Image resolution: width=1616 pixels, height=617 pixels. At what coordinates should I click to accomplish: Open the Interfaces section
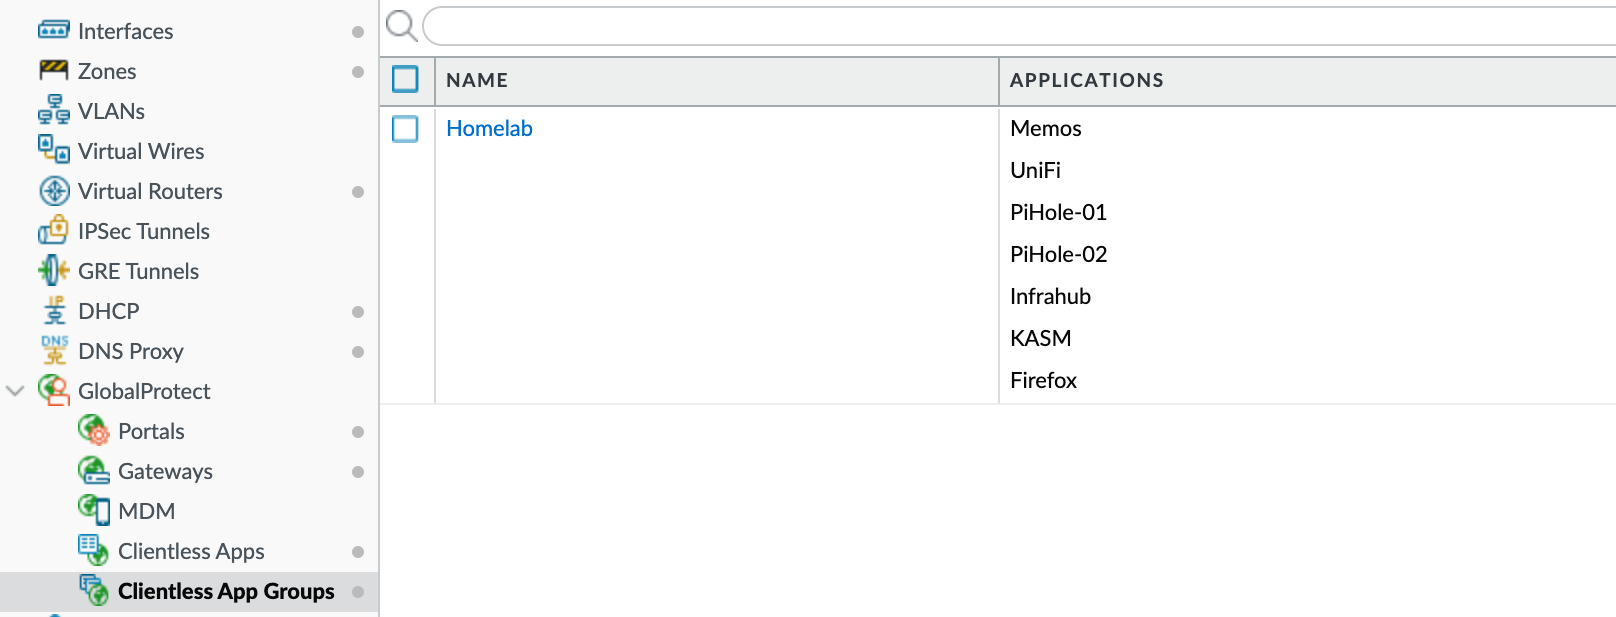click(x=125, y=32)
